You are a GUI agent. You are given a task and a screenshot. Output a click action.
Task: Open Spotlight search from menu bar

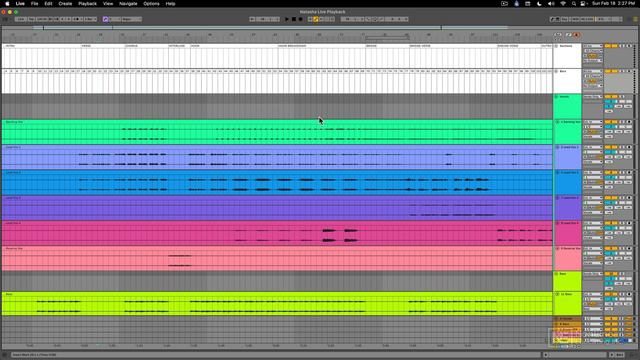click(x=573, y=4)
